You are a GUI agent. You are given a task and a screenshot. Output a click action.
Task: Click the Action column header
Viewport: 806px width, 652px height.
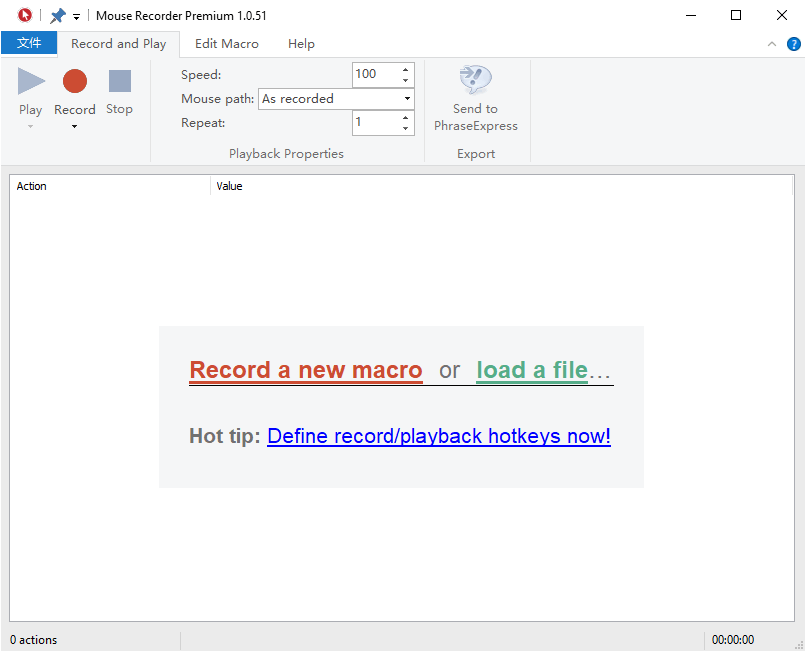pos(110,186)
